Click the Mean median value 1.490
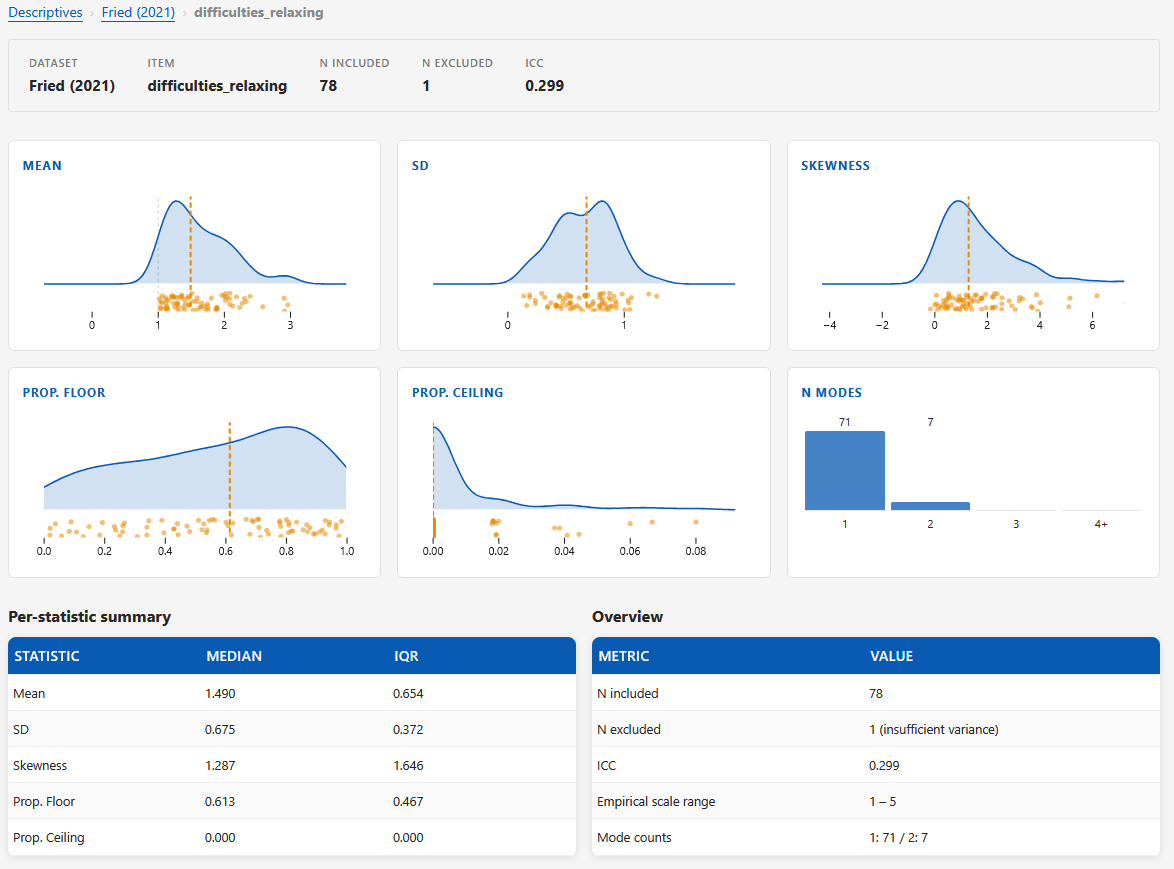This screenshot has width=1174, height=869. (x=220, y=694)
